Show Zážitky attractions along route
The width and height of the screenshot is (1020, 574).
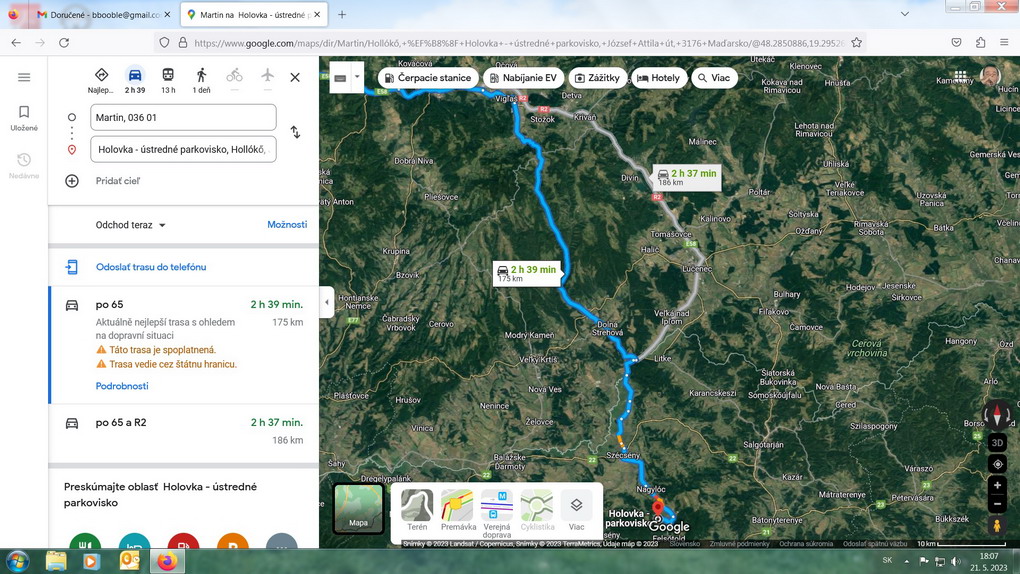tap(597, 77)
